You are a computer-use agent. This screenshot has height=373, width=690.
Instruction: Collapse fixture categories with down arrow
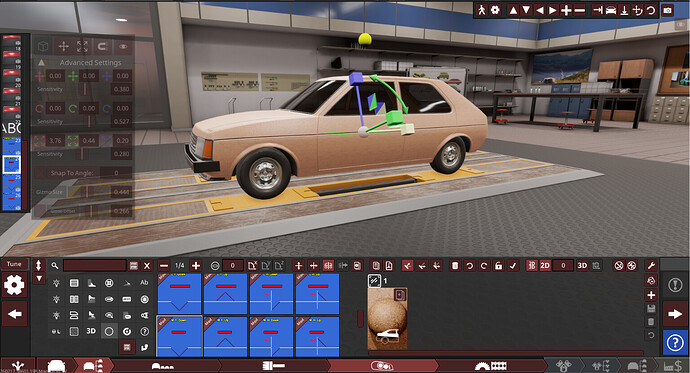coord(39,278)
